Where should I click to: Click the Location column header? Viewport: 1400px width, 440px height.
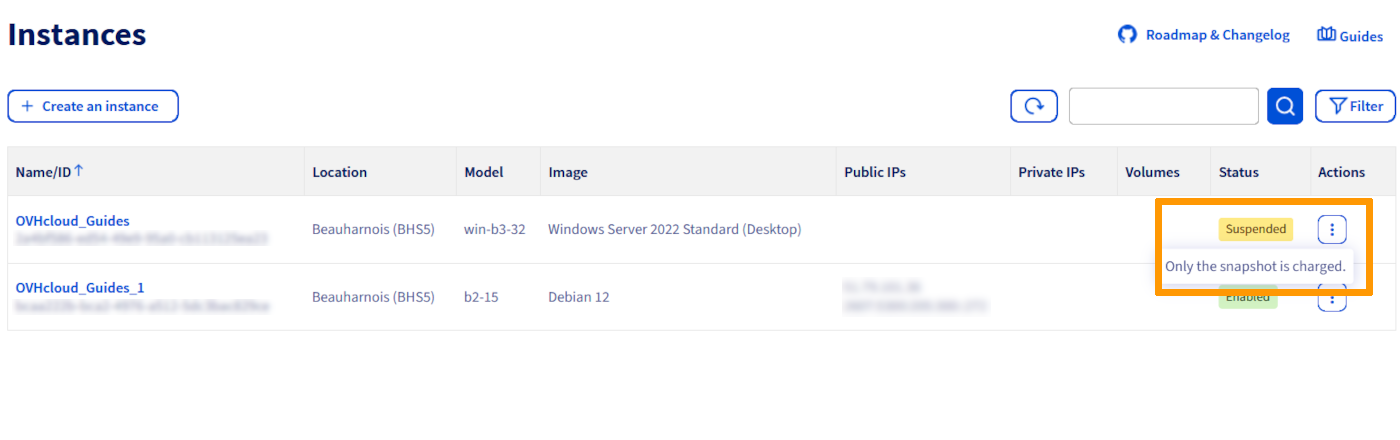coord(339,172)
